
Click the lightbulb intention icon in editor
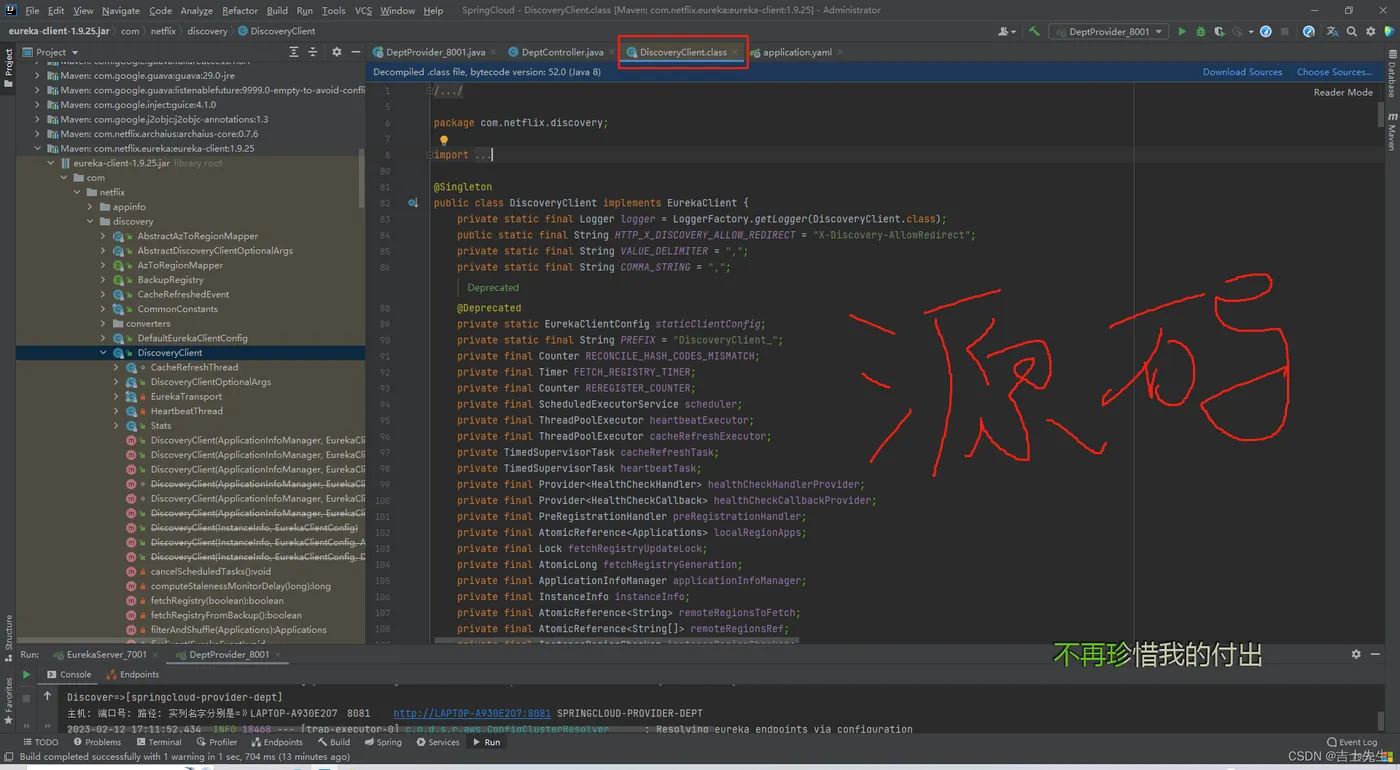click(x=443, y=140)
